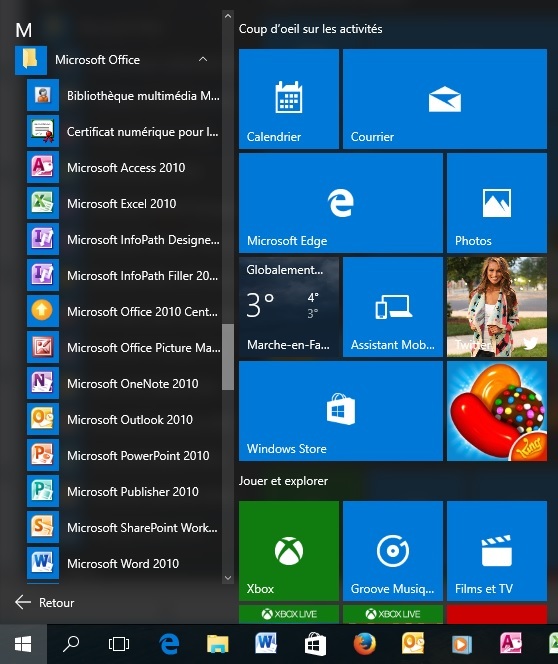Image resolution: width=558 pixels, height=664 pixels.
Task: Open Microsoft OneNote 2010
Action: click(x=124, y=384)
